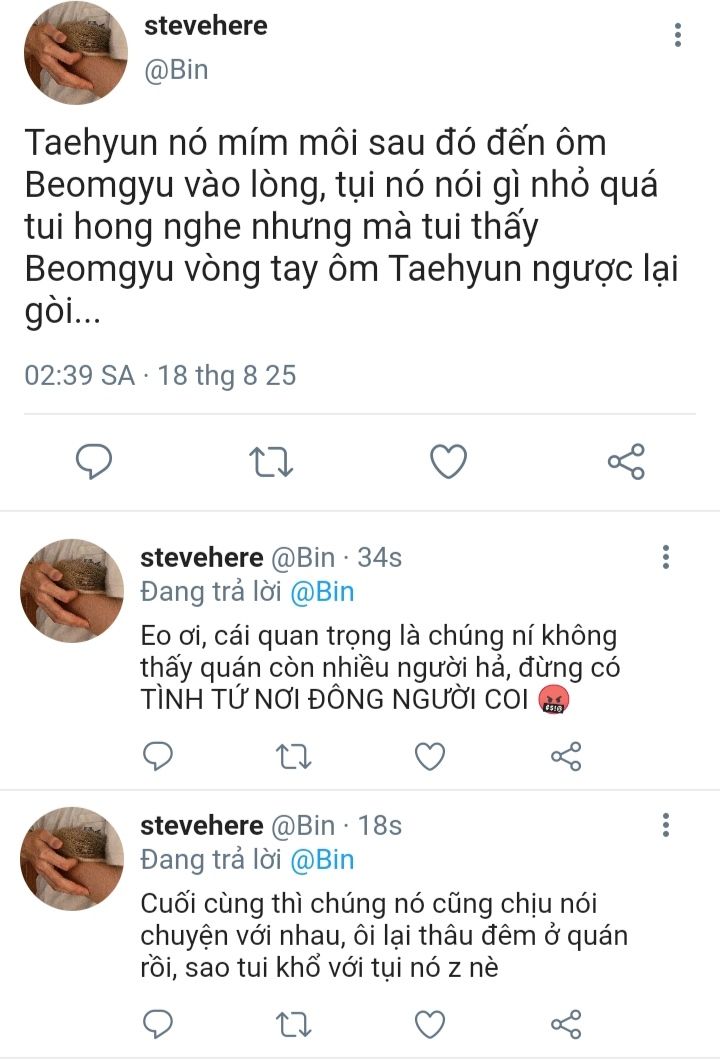Viewport: 720px width, 1063px height.
Task: Reply to the 18s reply tweet
Action: point(158,1024)
